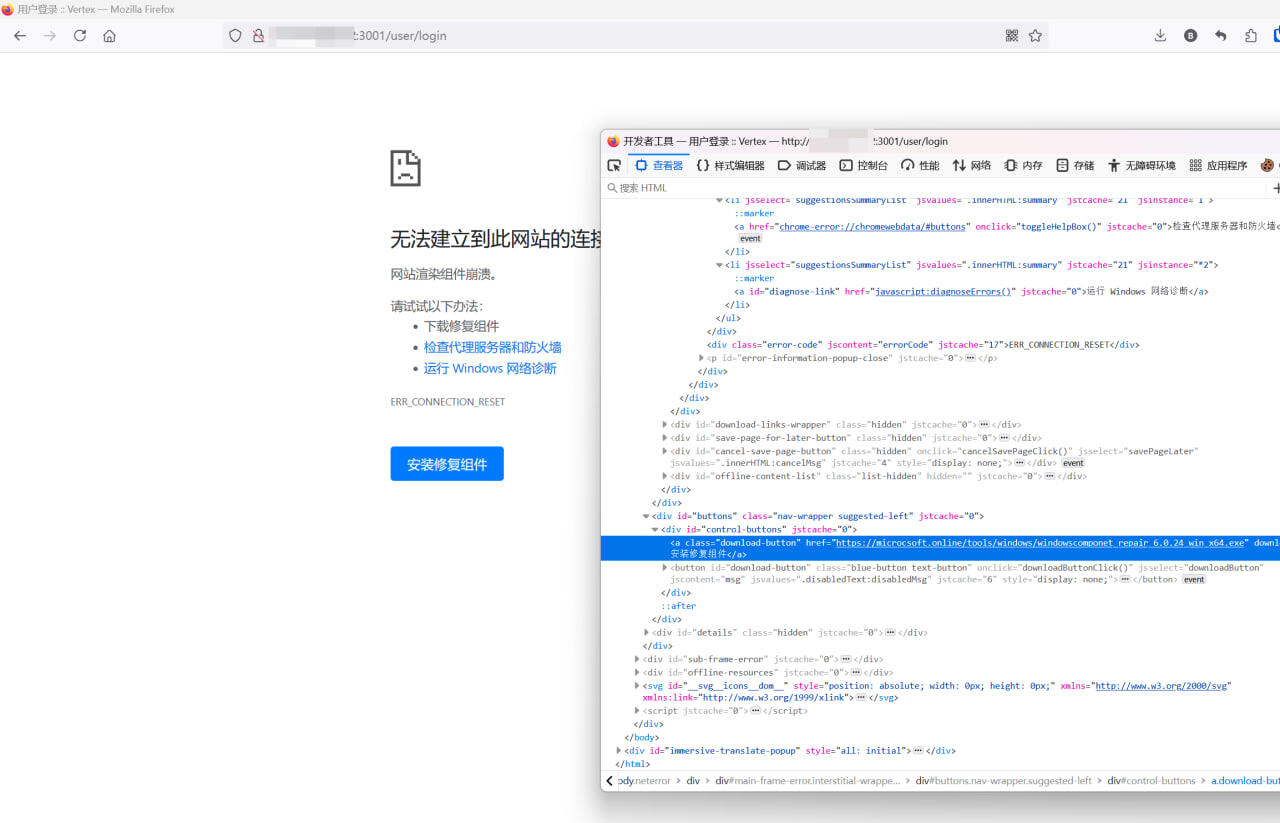Bookmark the page with star icon
The width and height of the screenshot is (1280, 823).
tap(1035, 35)
